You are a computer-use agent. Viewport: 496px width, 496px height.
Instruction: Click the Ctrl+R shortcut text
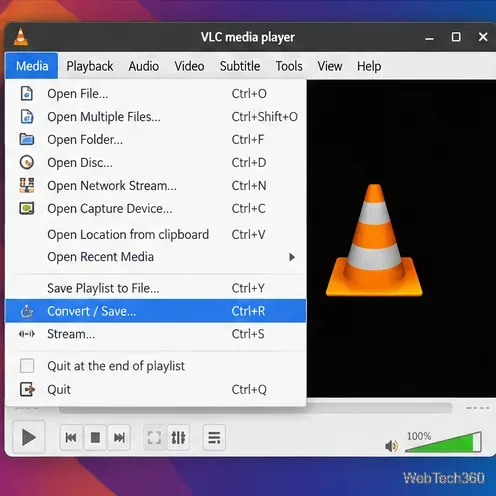click(248, 311)
